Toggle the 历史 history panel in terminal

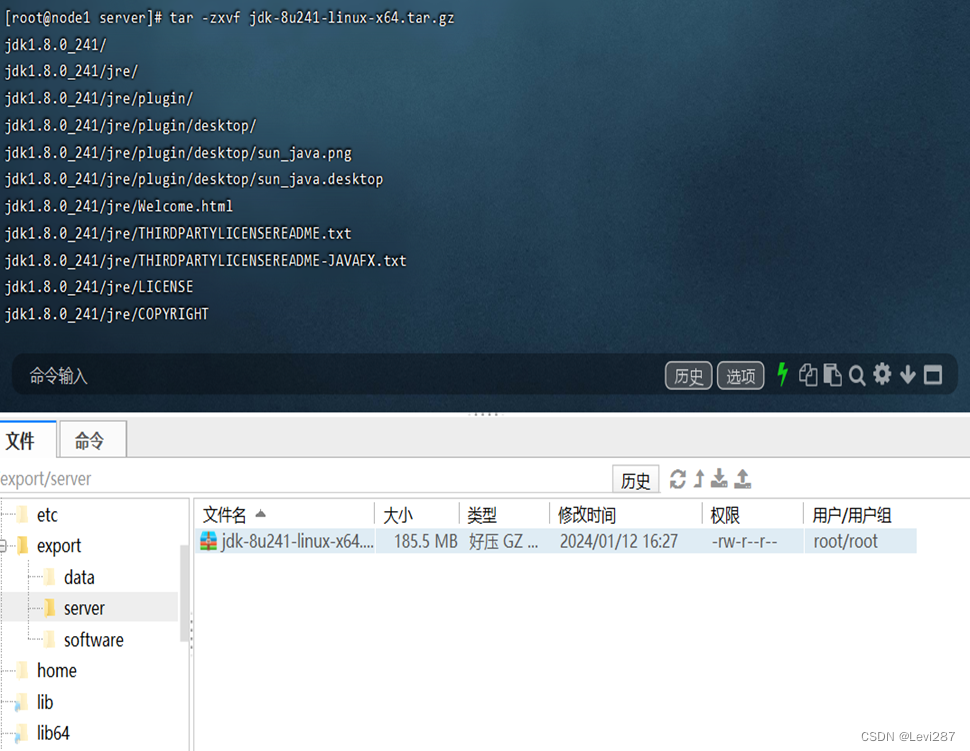[x=688, y=375]
